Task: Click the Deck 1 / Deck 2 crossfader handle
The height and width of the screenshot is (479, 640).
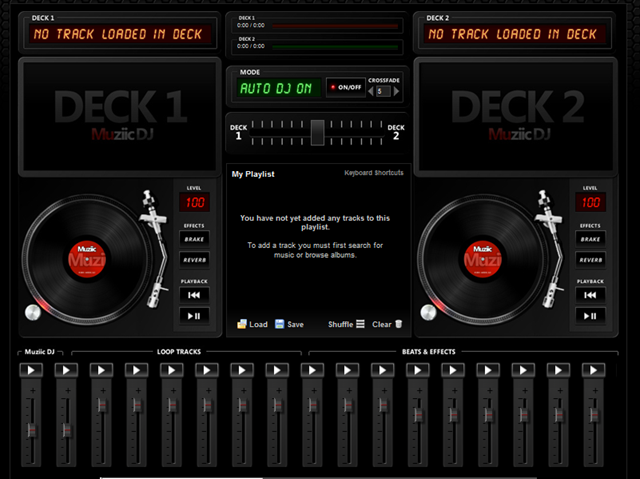Action: coord(317,132)
